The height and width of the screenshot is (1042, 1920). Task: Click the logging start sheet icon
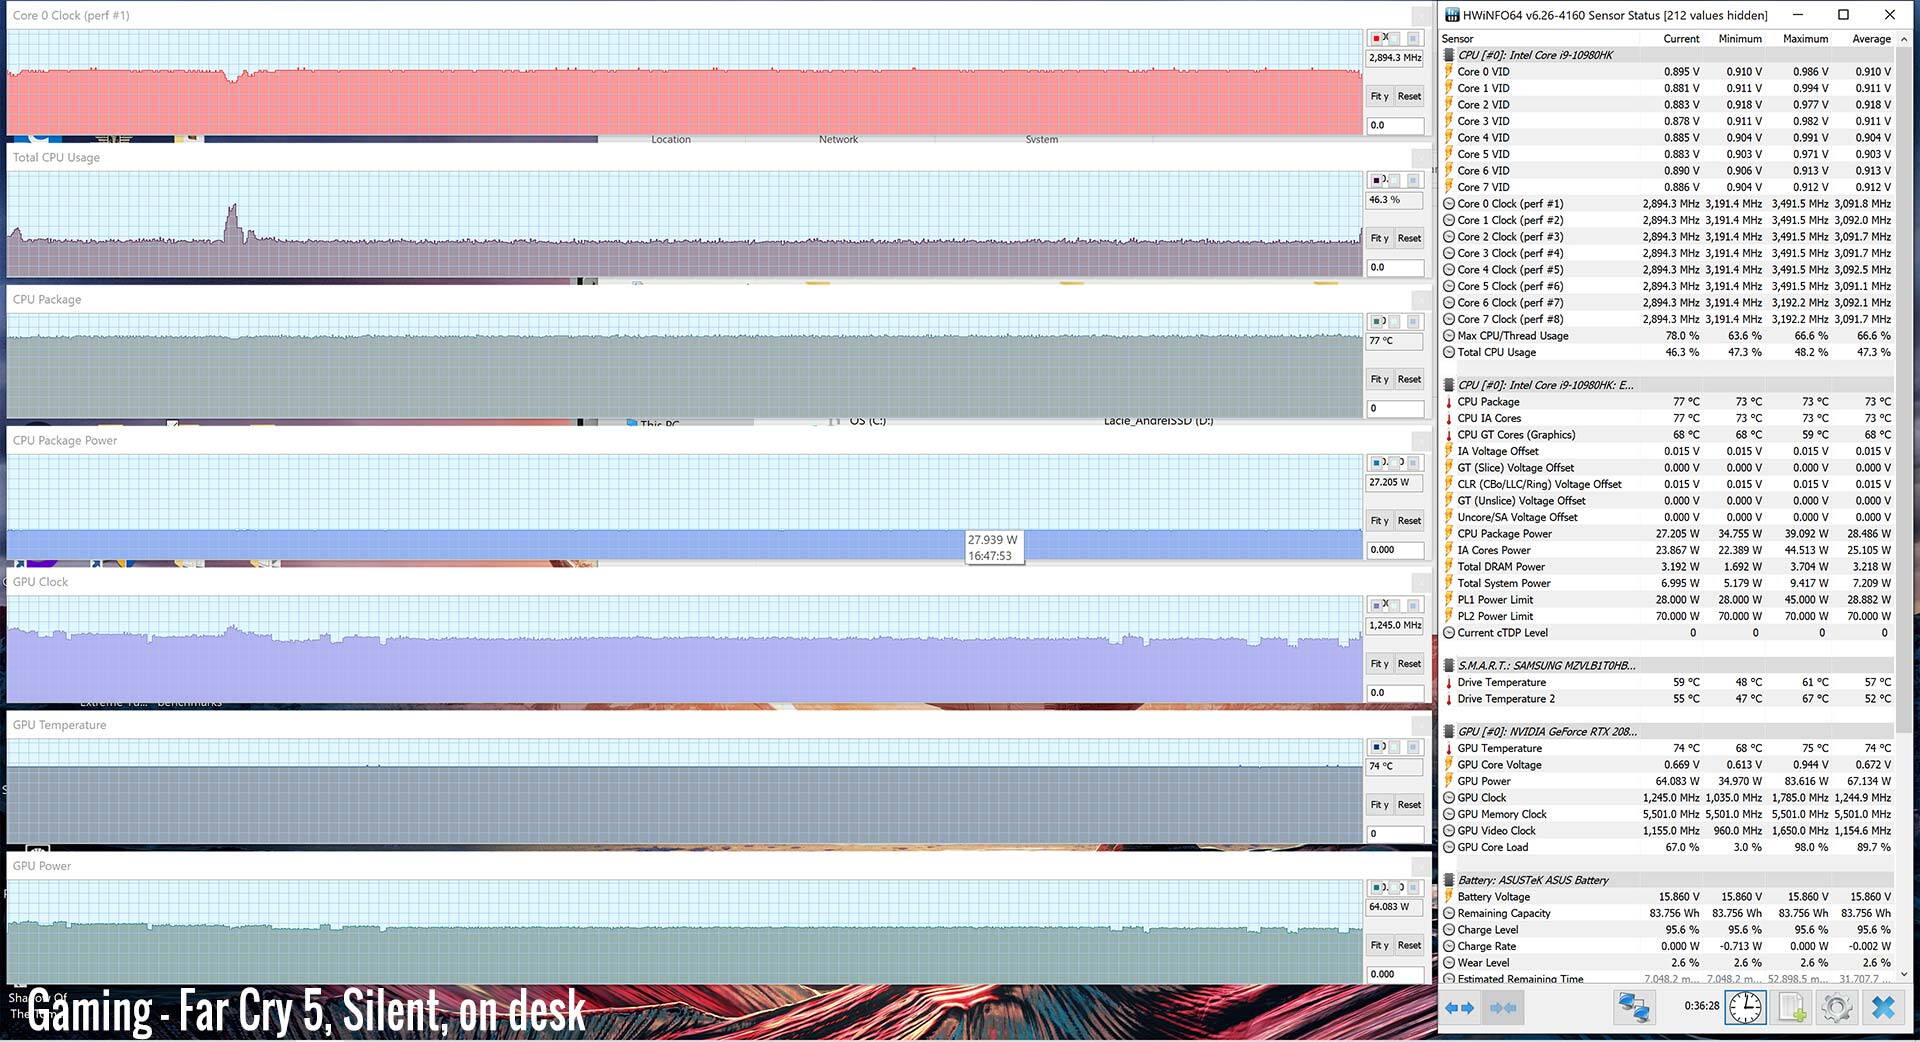1791,1008
